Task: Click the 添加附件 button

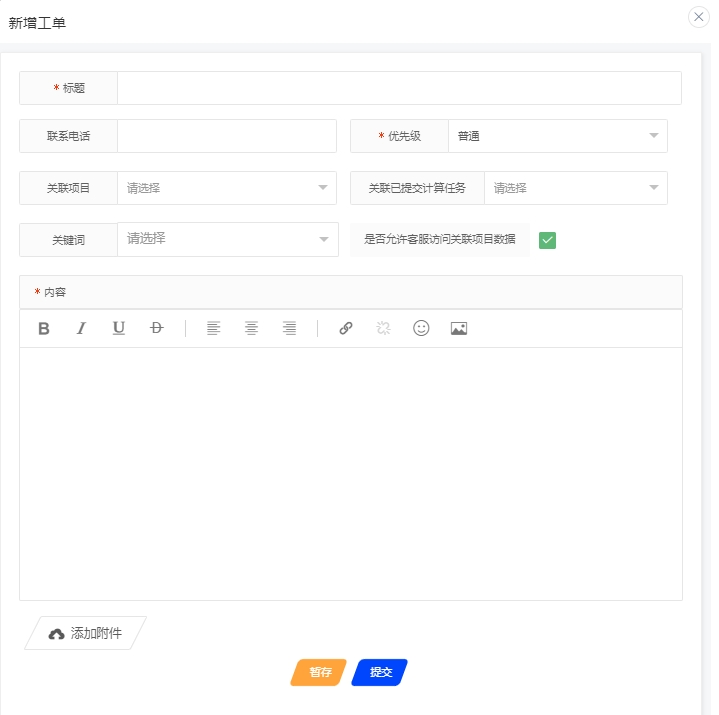Action: 85,633
